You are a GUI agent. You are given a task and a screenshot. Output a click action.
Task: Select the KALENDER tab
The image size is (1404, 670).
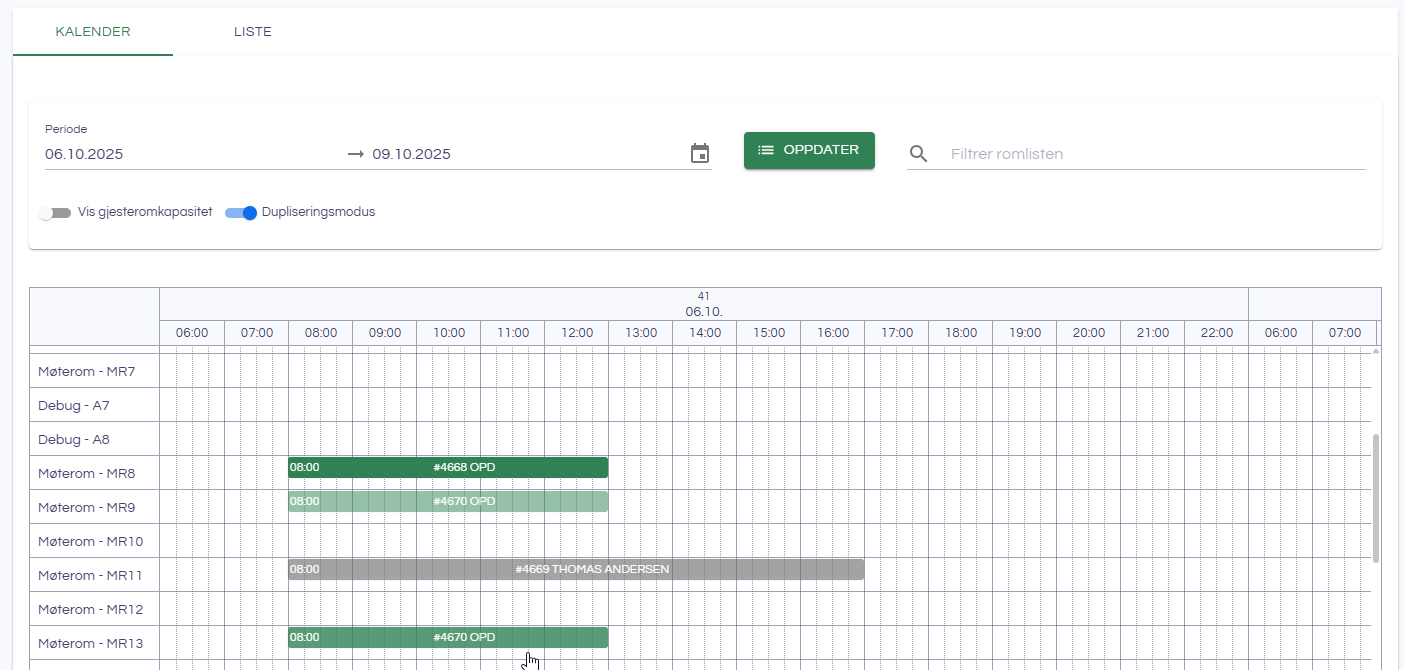[x=93, y=32]
